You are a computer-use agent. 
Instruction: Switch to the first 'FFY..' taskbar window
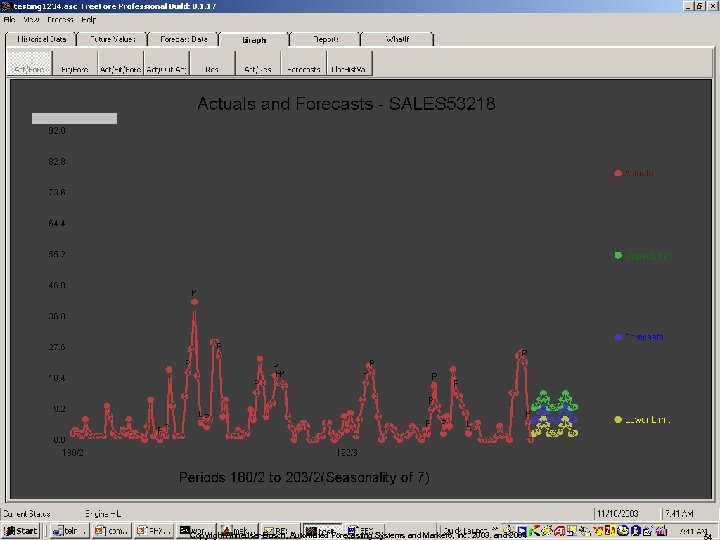click(154, 531)
